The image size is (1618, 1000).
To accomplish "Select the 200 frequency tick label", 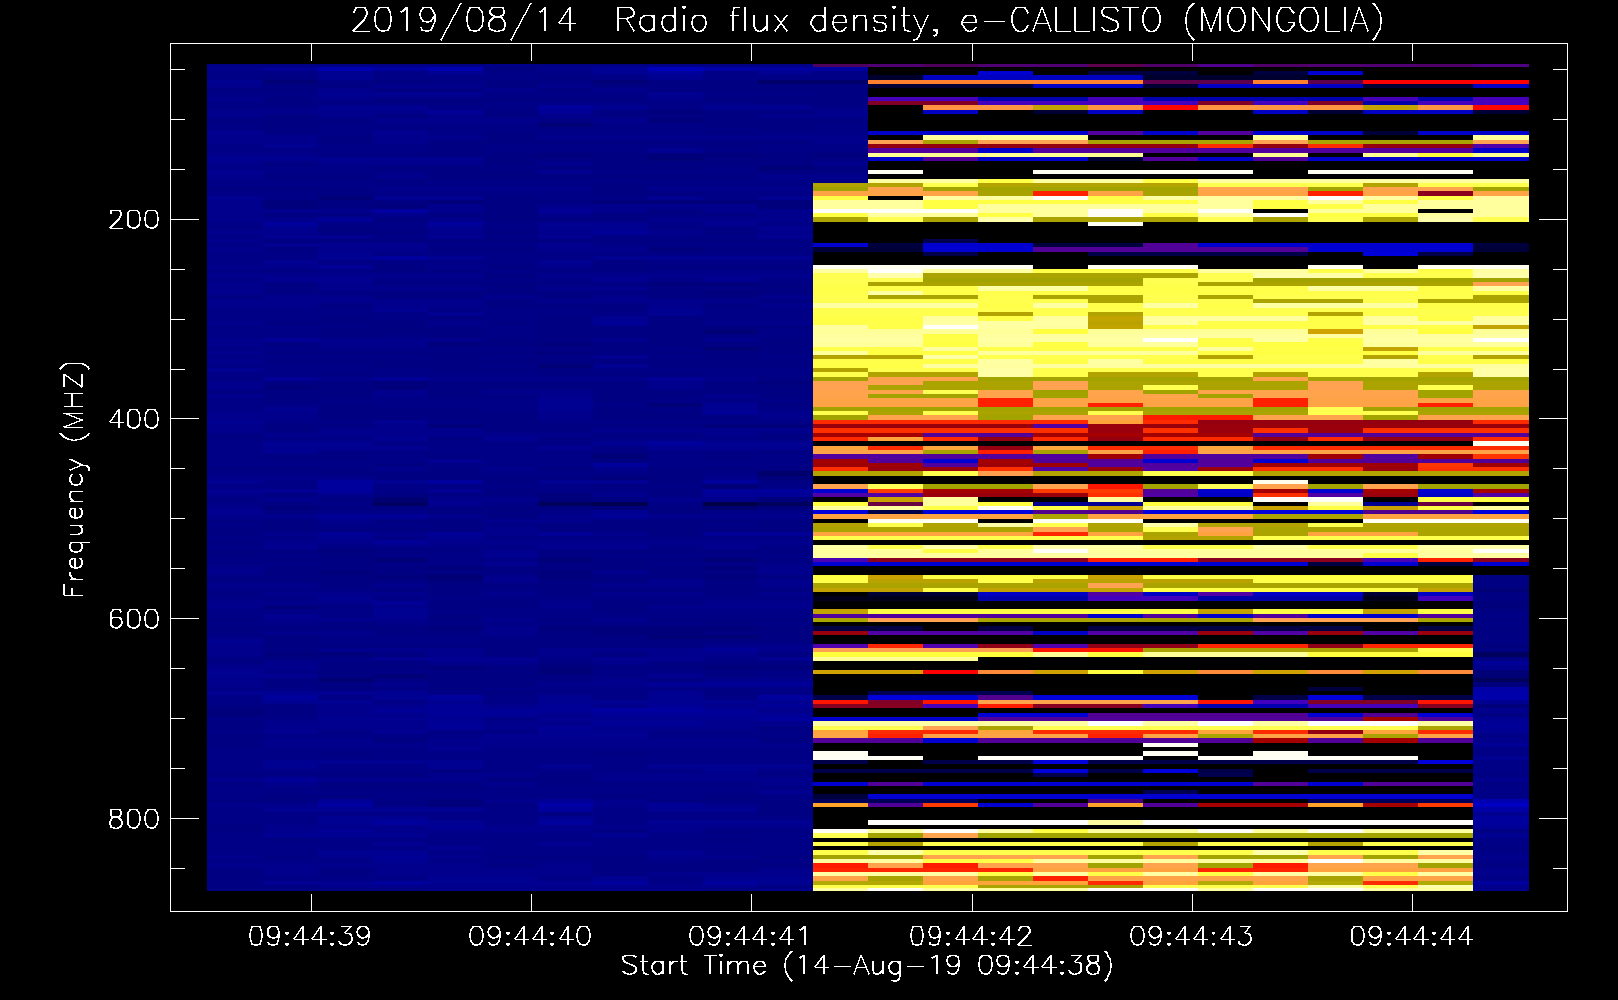I will tap(134, 220).
